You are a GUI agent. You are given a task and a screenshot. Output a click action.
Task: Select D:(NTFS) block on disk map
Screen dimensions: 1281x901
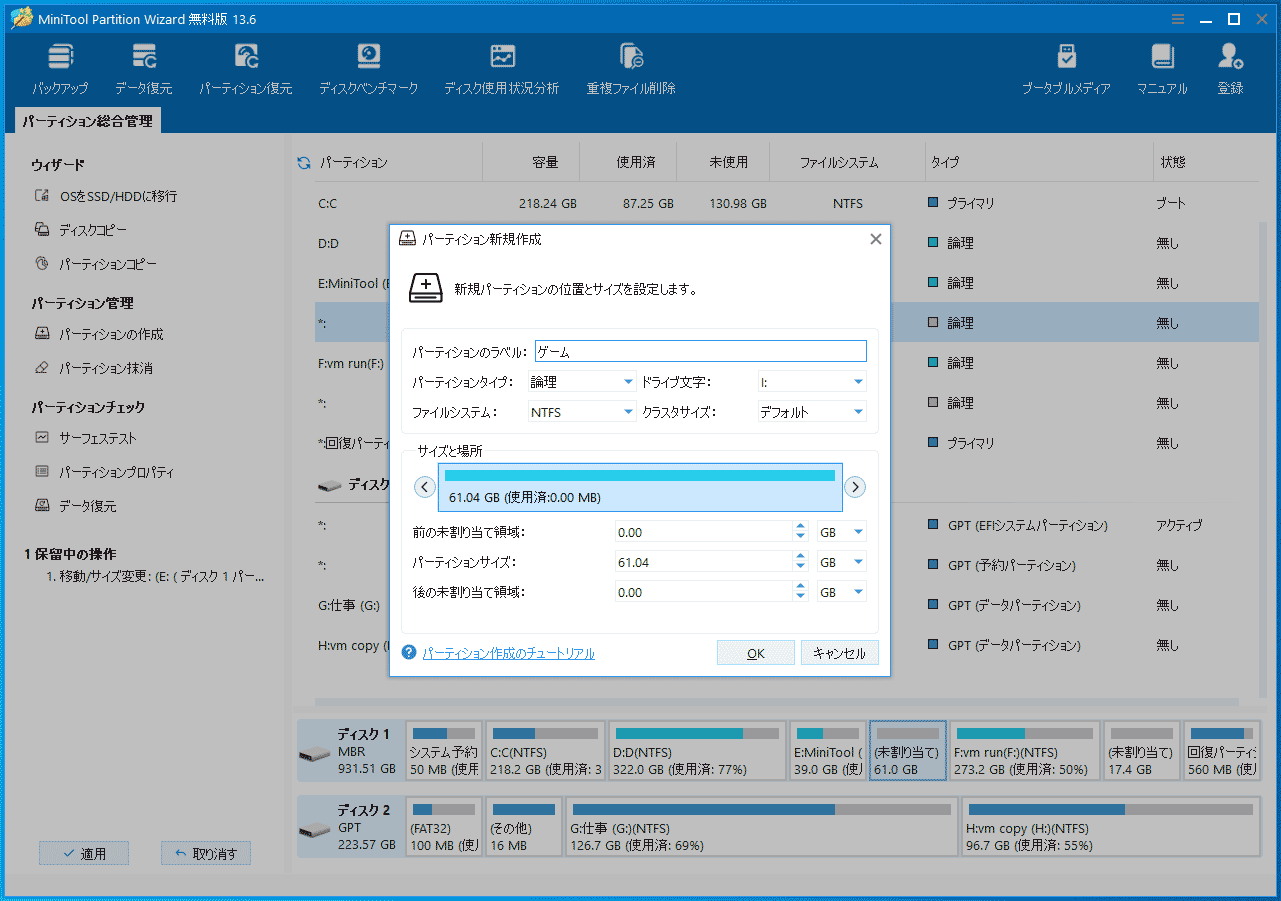tap(697, 751)
